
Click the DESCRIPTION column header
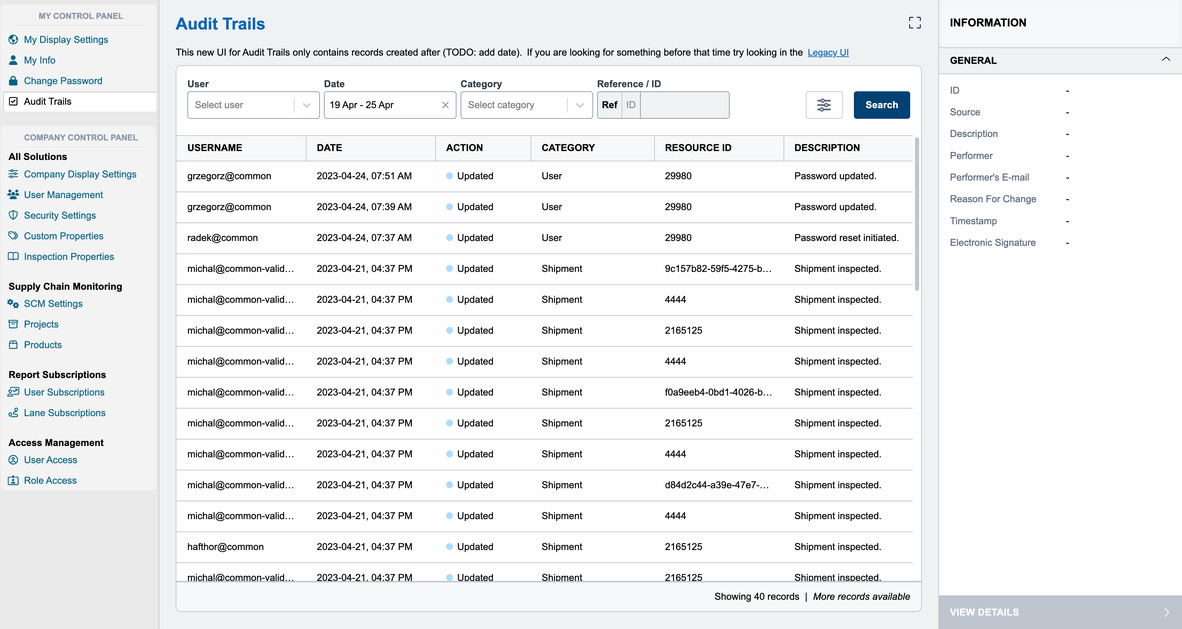click(848, 148)
